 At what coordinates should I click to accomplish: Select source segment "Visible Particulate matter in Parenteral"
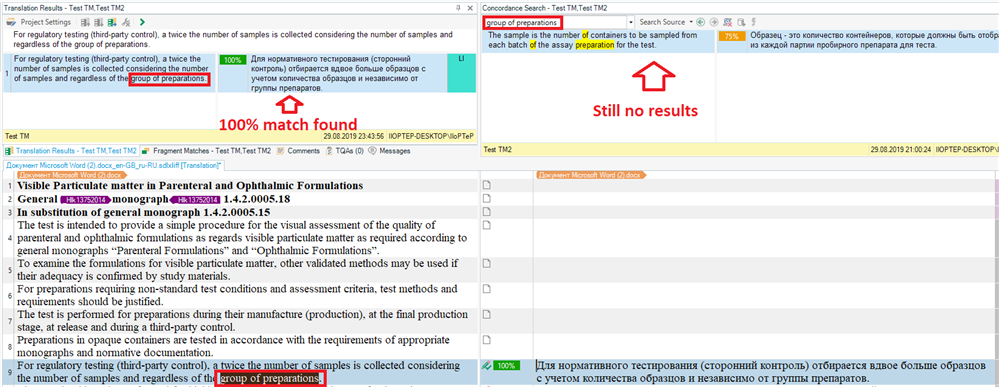(190, 186)
